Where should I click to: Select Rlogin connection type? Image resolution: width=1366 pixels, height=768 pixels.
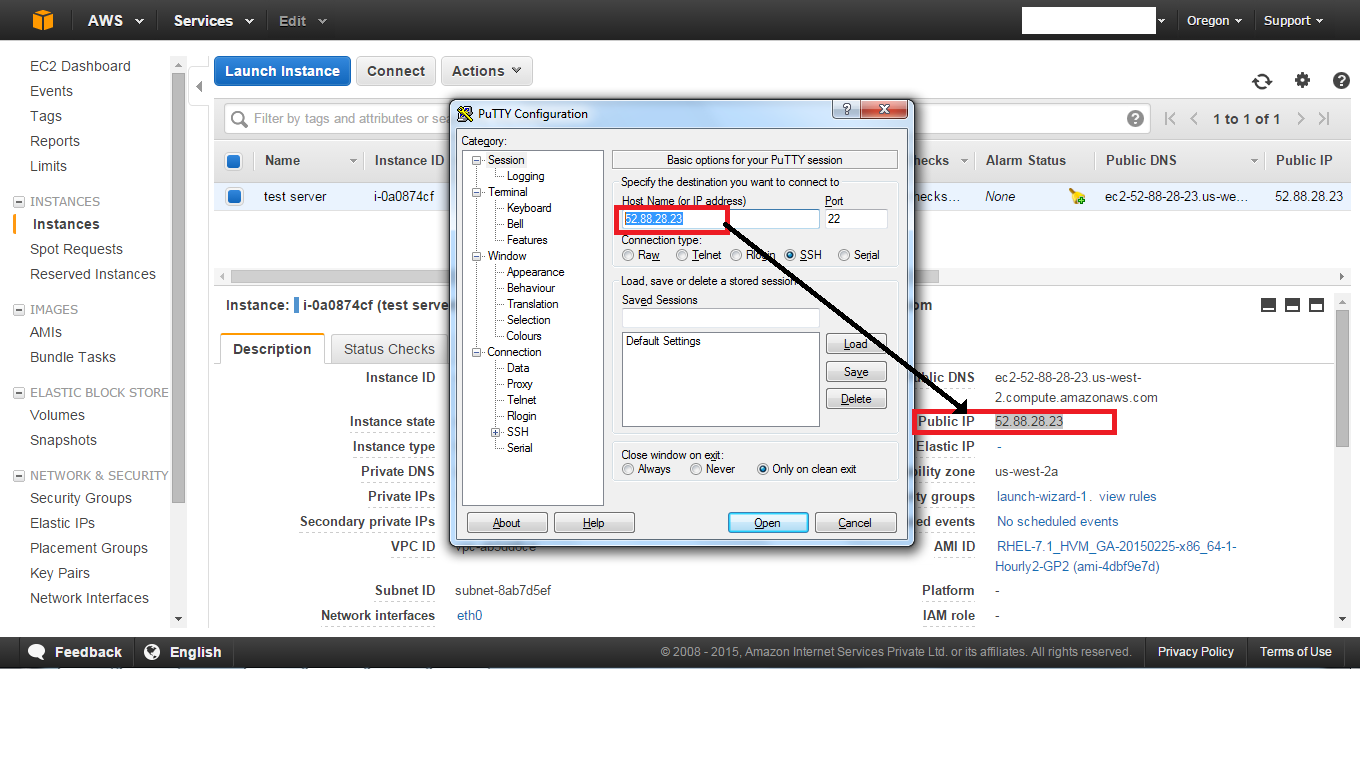click(736, 255)
